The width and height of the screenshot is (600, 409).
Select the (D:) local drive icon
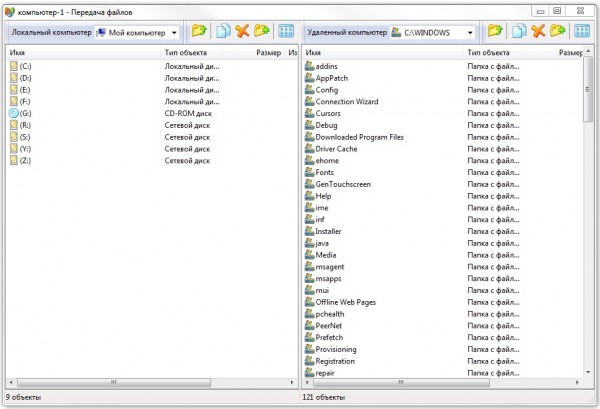[x=14, y=78]
